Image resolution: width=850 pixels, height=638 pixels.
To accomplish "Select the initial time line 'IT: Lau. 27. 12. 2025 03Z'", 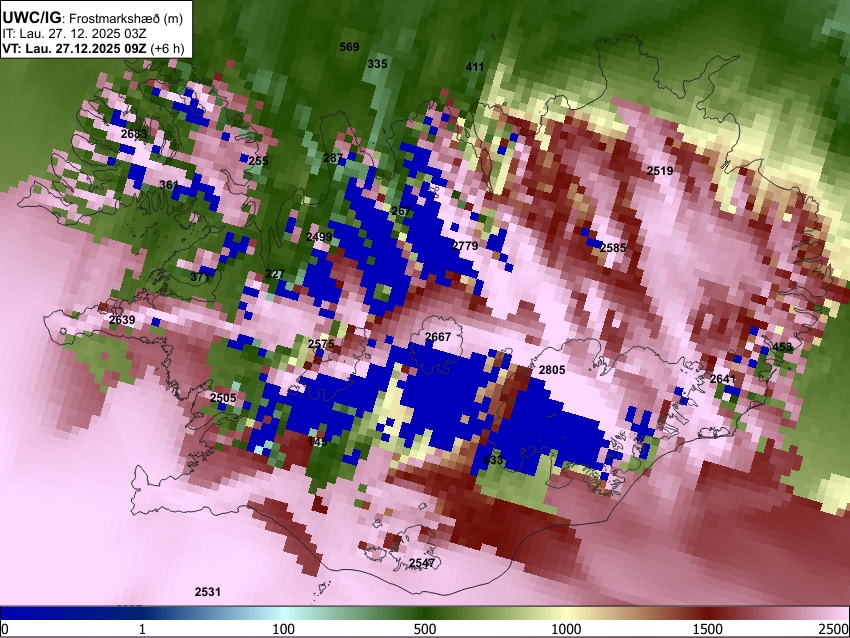I will click(x=74, y=34).
